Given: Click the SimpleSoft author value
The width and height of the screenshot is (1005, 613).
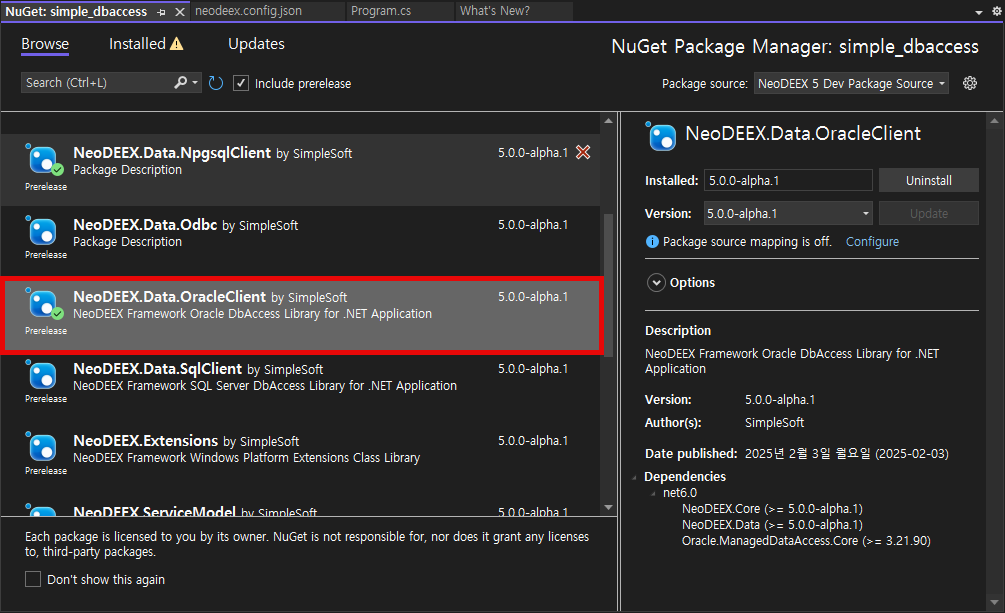Looking at the screenshot, I should (774, 423).
